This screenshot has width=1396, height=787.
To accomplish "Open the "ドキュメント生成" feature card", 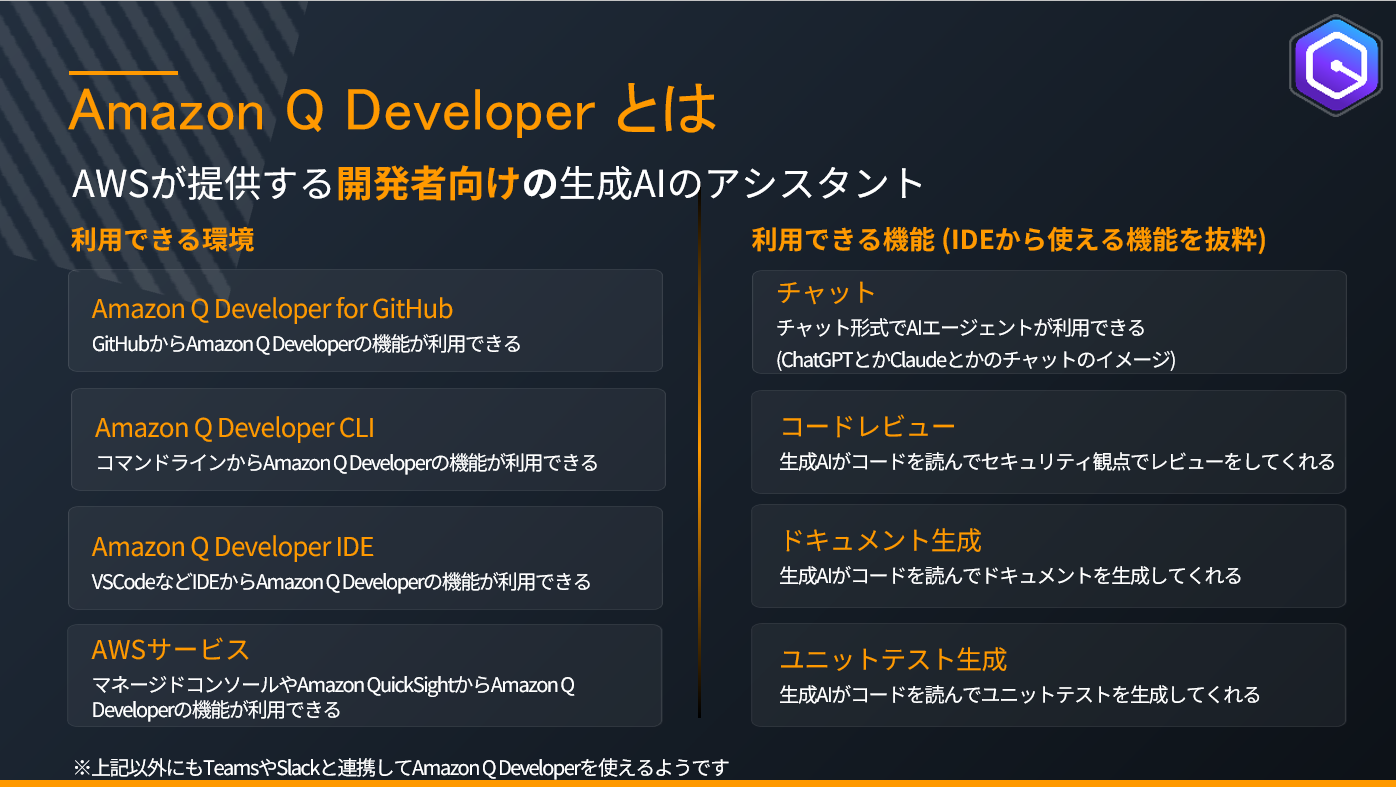I will pos(1048,557).
